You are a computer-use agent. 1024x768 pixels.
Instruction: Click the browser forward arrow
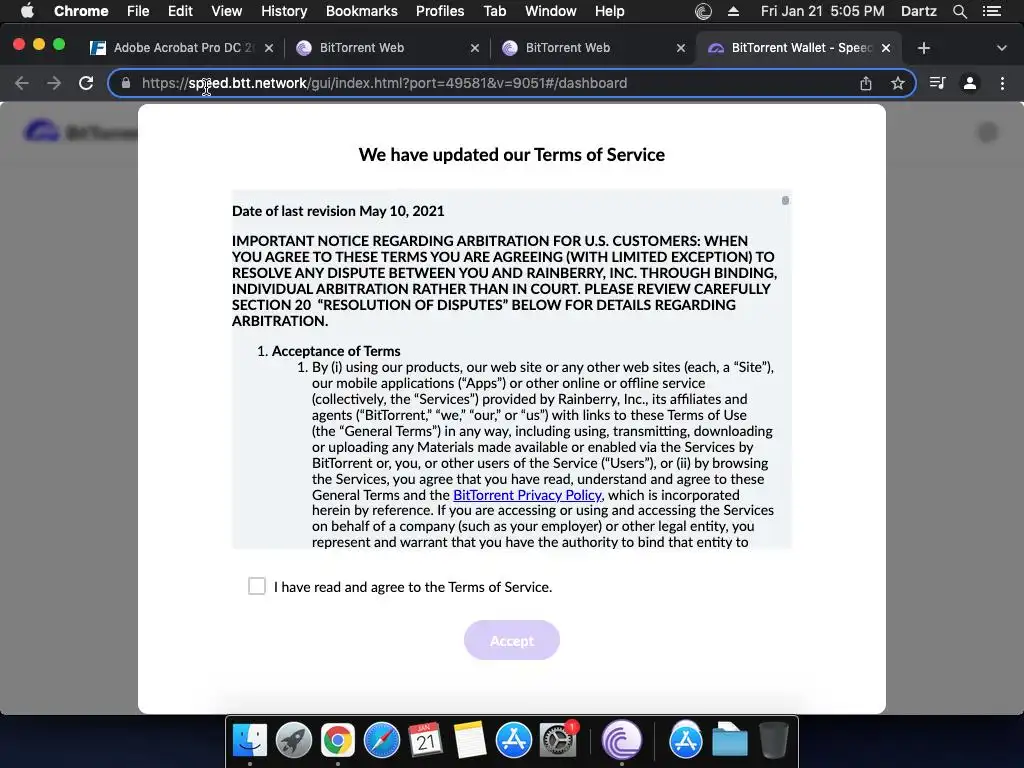[54, 83]
